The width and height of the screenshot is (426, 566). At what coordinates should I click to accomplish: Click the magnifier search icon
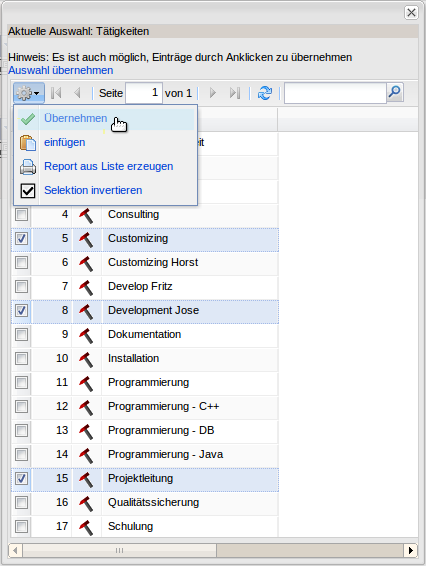(395, 93)
